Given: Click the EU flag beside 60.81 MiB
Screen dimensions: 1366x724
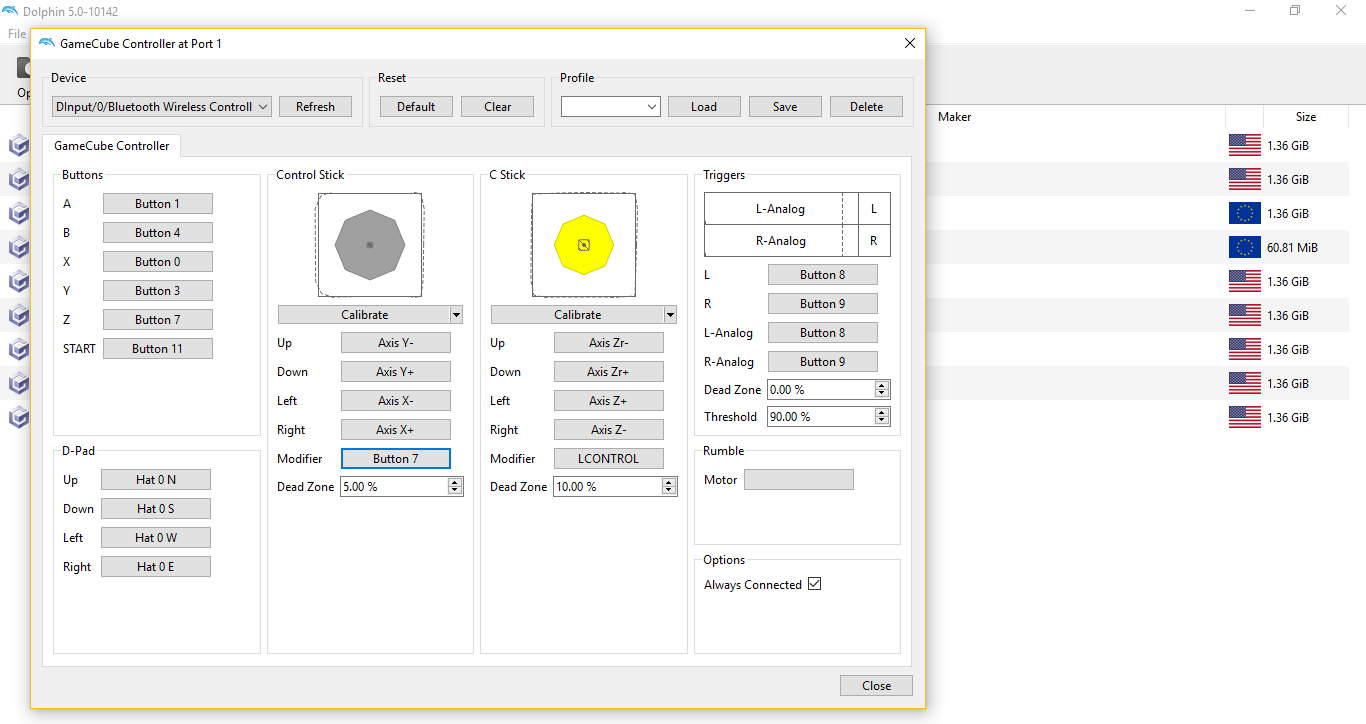Looking at the screenshot, I should pos(1245,247).
